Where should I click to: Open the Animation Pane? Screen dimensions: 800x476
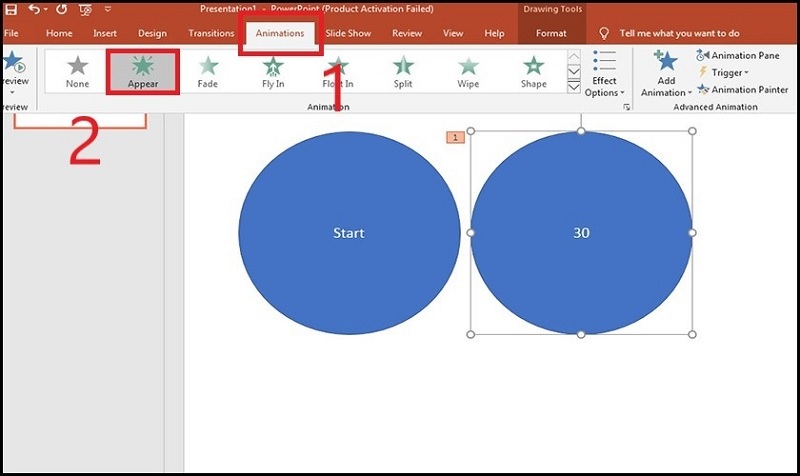(x=738, y=56)
